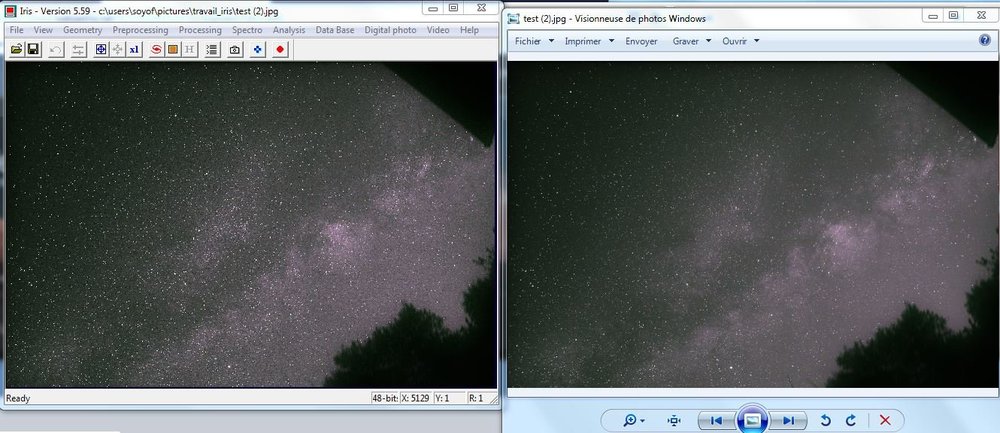The image size is (1000, 433).
Task: Open the Data Base menu in Iris
Action: pos(335,30)
